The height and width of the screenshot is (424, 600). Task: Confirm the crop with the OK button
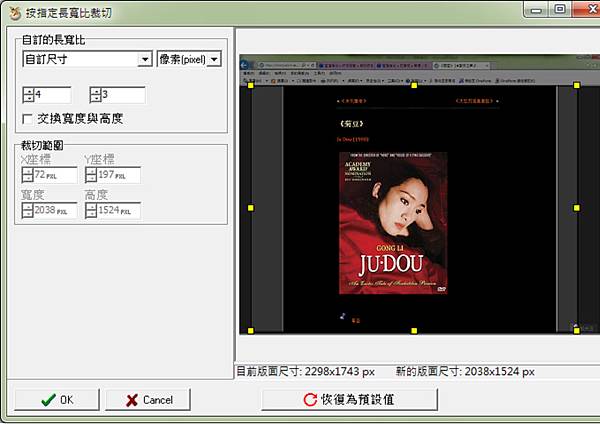coord(57,400)
